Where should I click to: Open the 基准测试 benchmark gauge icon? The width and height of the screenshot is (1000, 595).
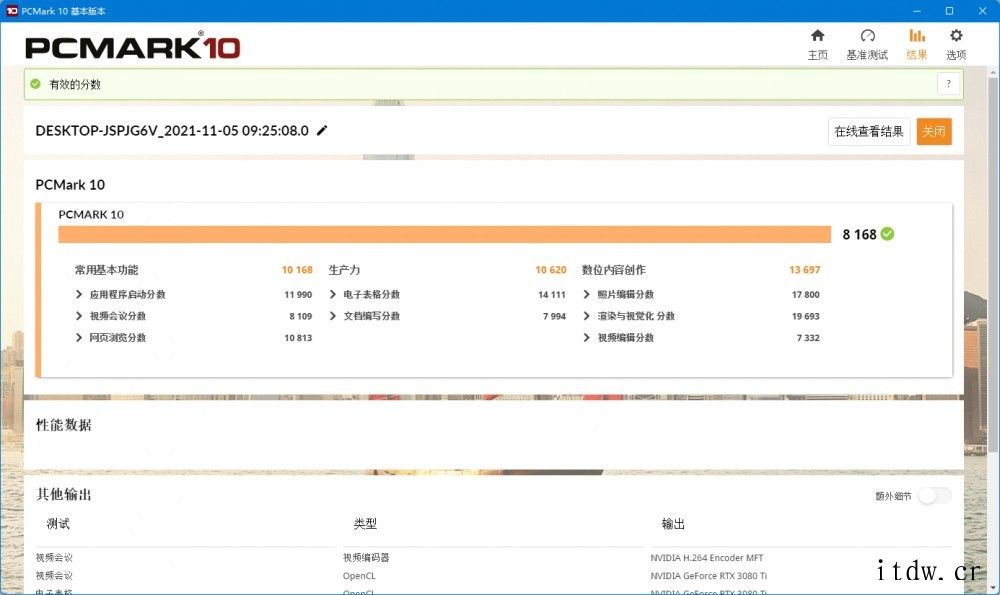click(x=867, y=35)
